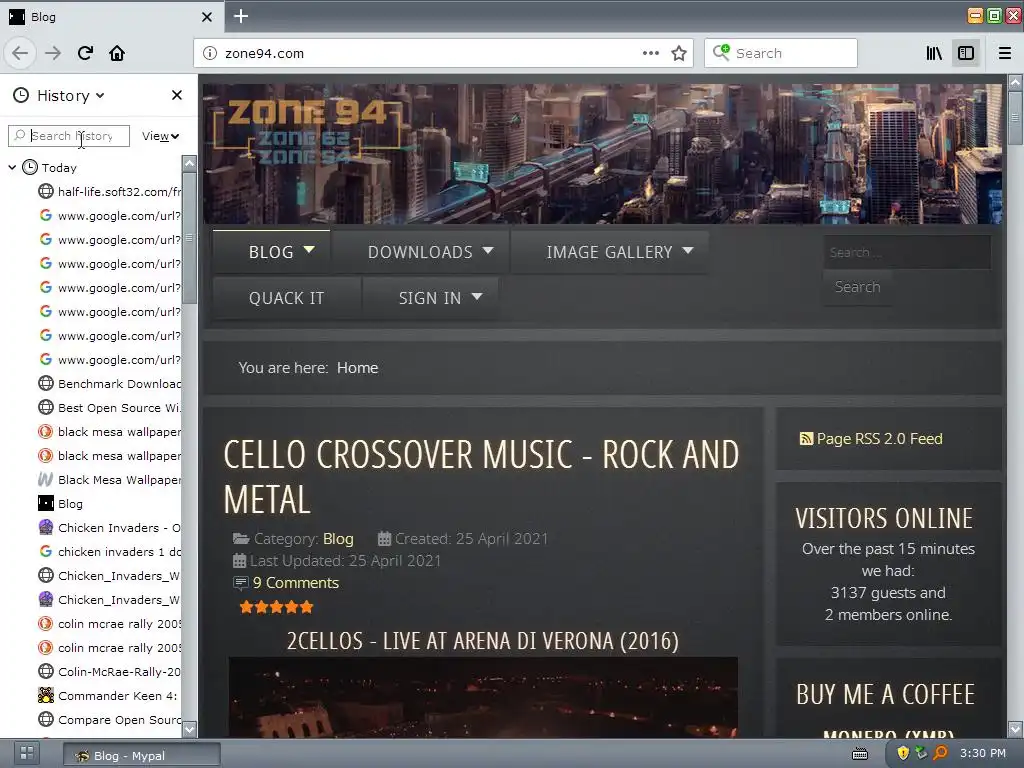
Task: Focus the Search History field
Action: (69, 136)
